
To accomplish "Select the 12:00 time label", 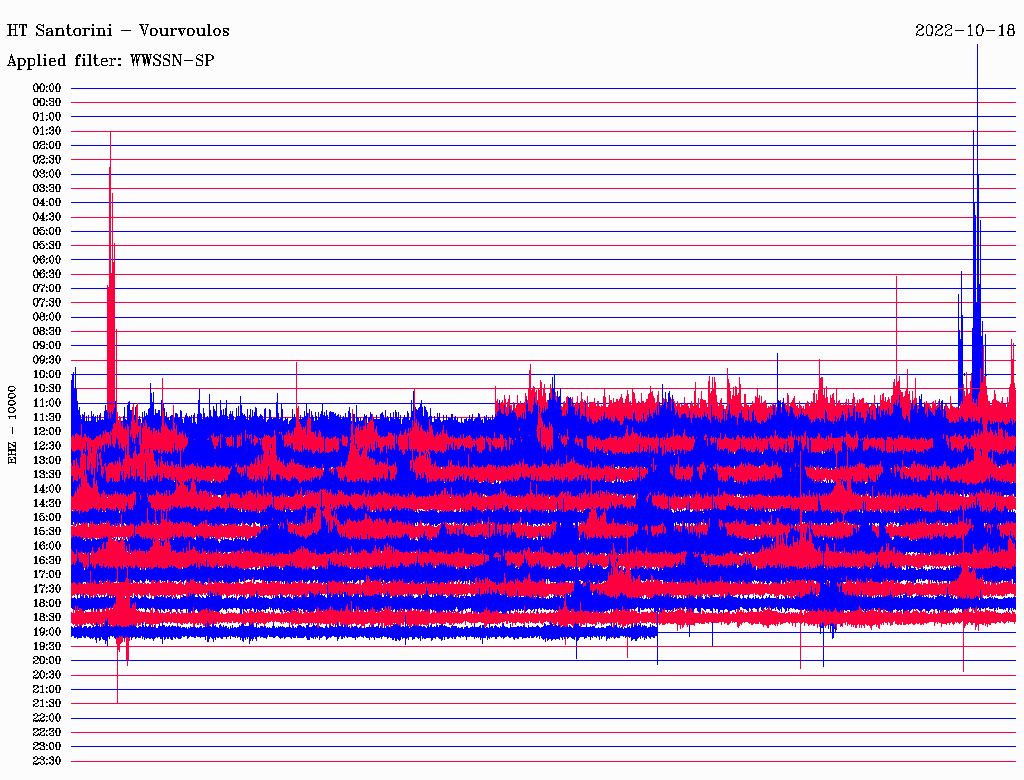I will 47,431.
